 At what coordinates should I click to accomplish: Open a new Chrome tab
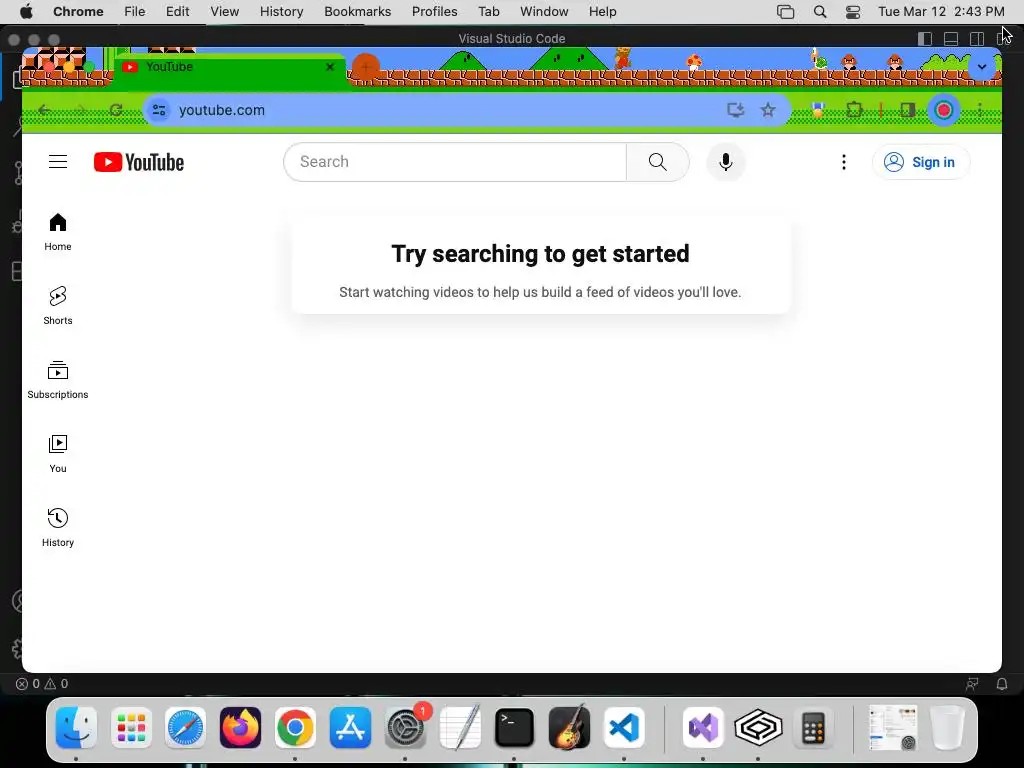(x=366, y=67)
